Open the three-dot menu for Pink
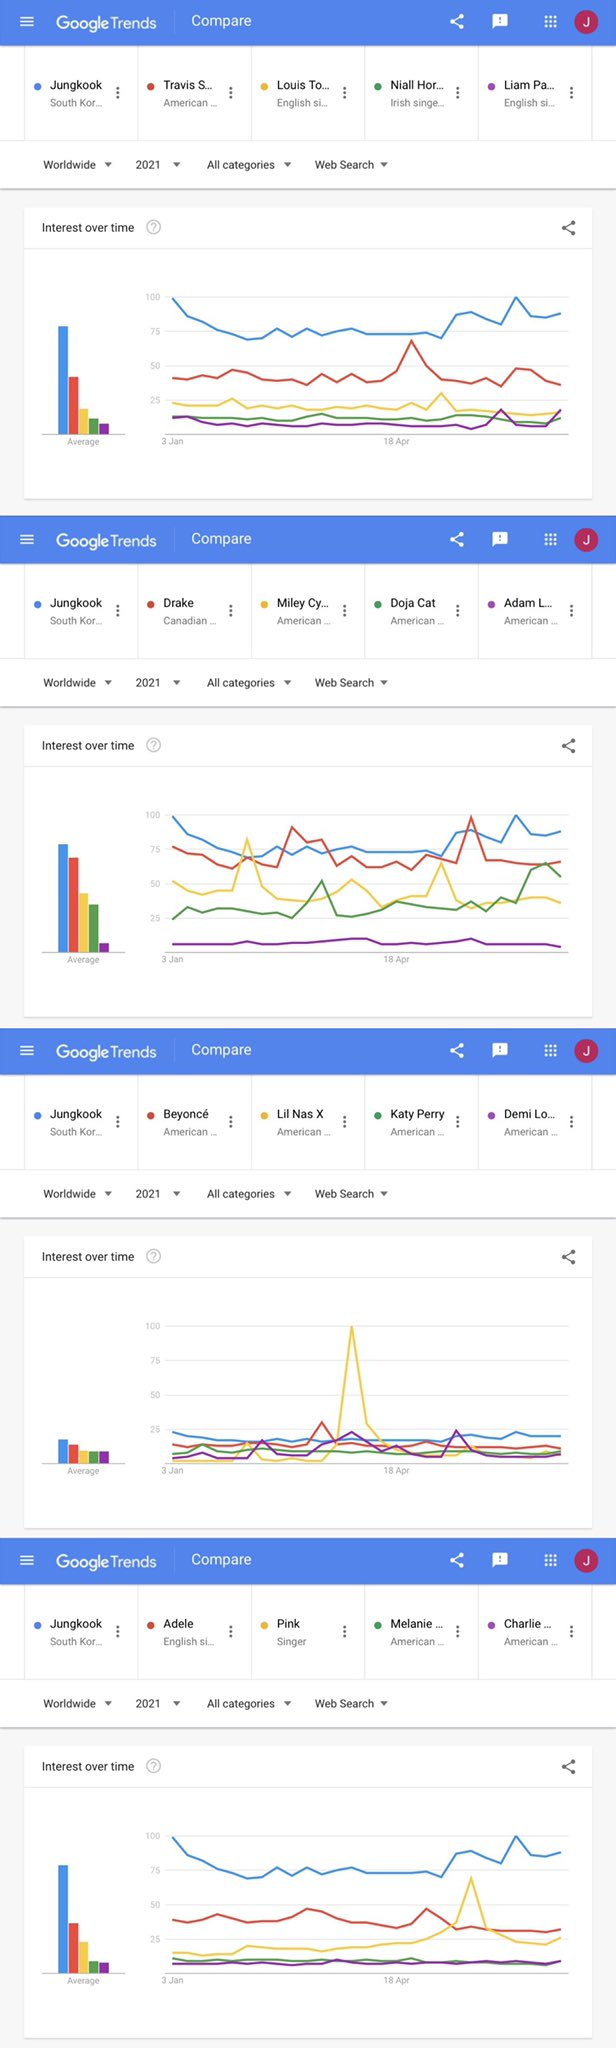 [x=345, y=1632]
